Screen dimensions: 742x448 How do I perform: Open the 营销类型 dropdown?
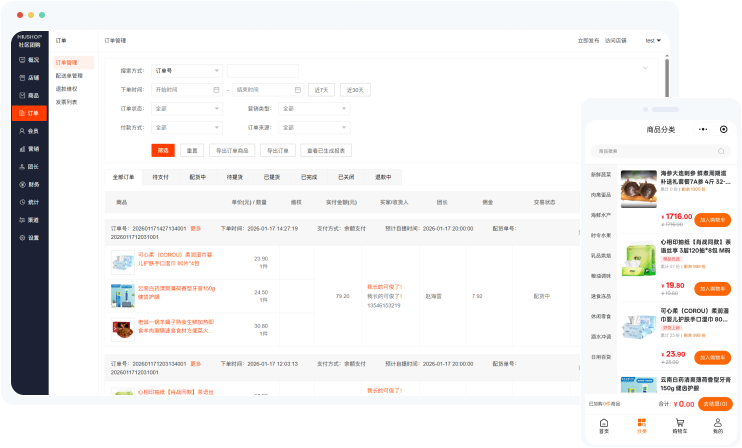coord(314,108)
